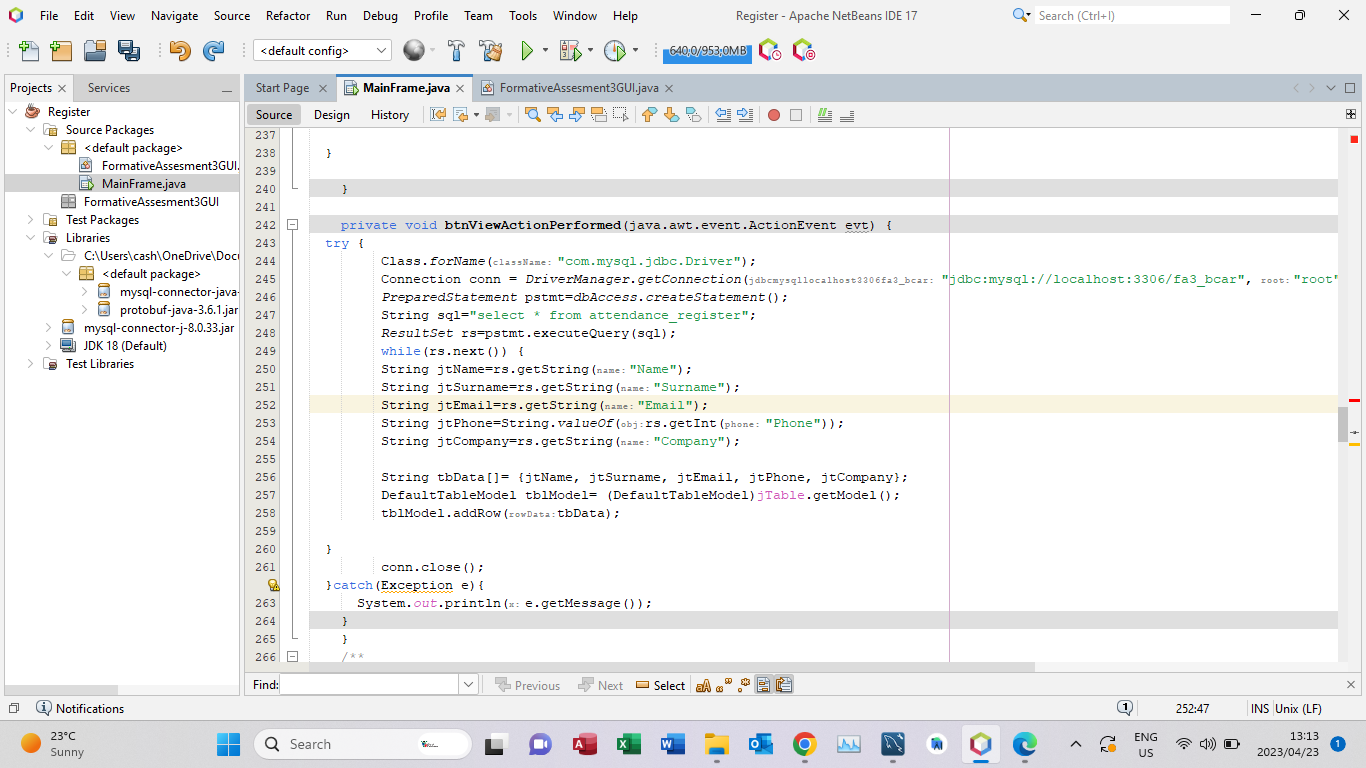Image resolution: width=1366 pixels, height=768 pixels.
Task: Comment selected lines using the Comment icon
Action: click(x=822, y=114)
